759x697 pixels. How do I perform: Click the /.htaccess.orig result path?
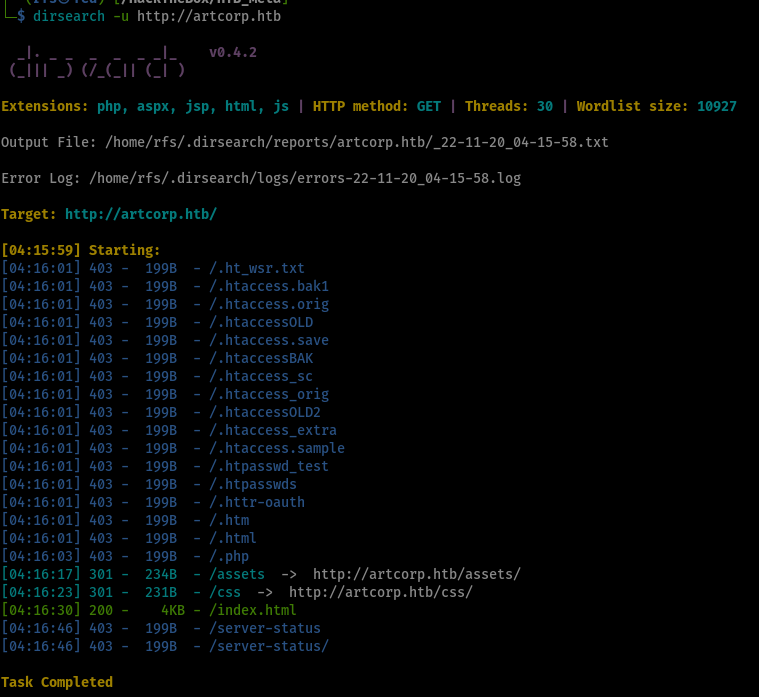coord(269,304)
